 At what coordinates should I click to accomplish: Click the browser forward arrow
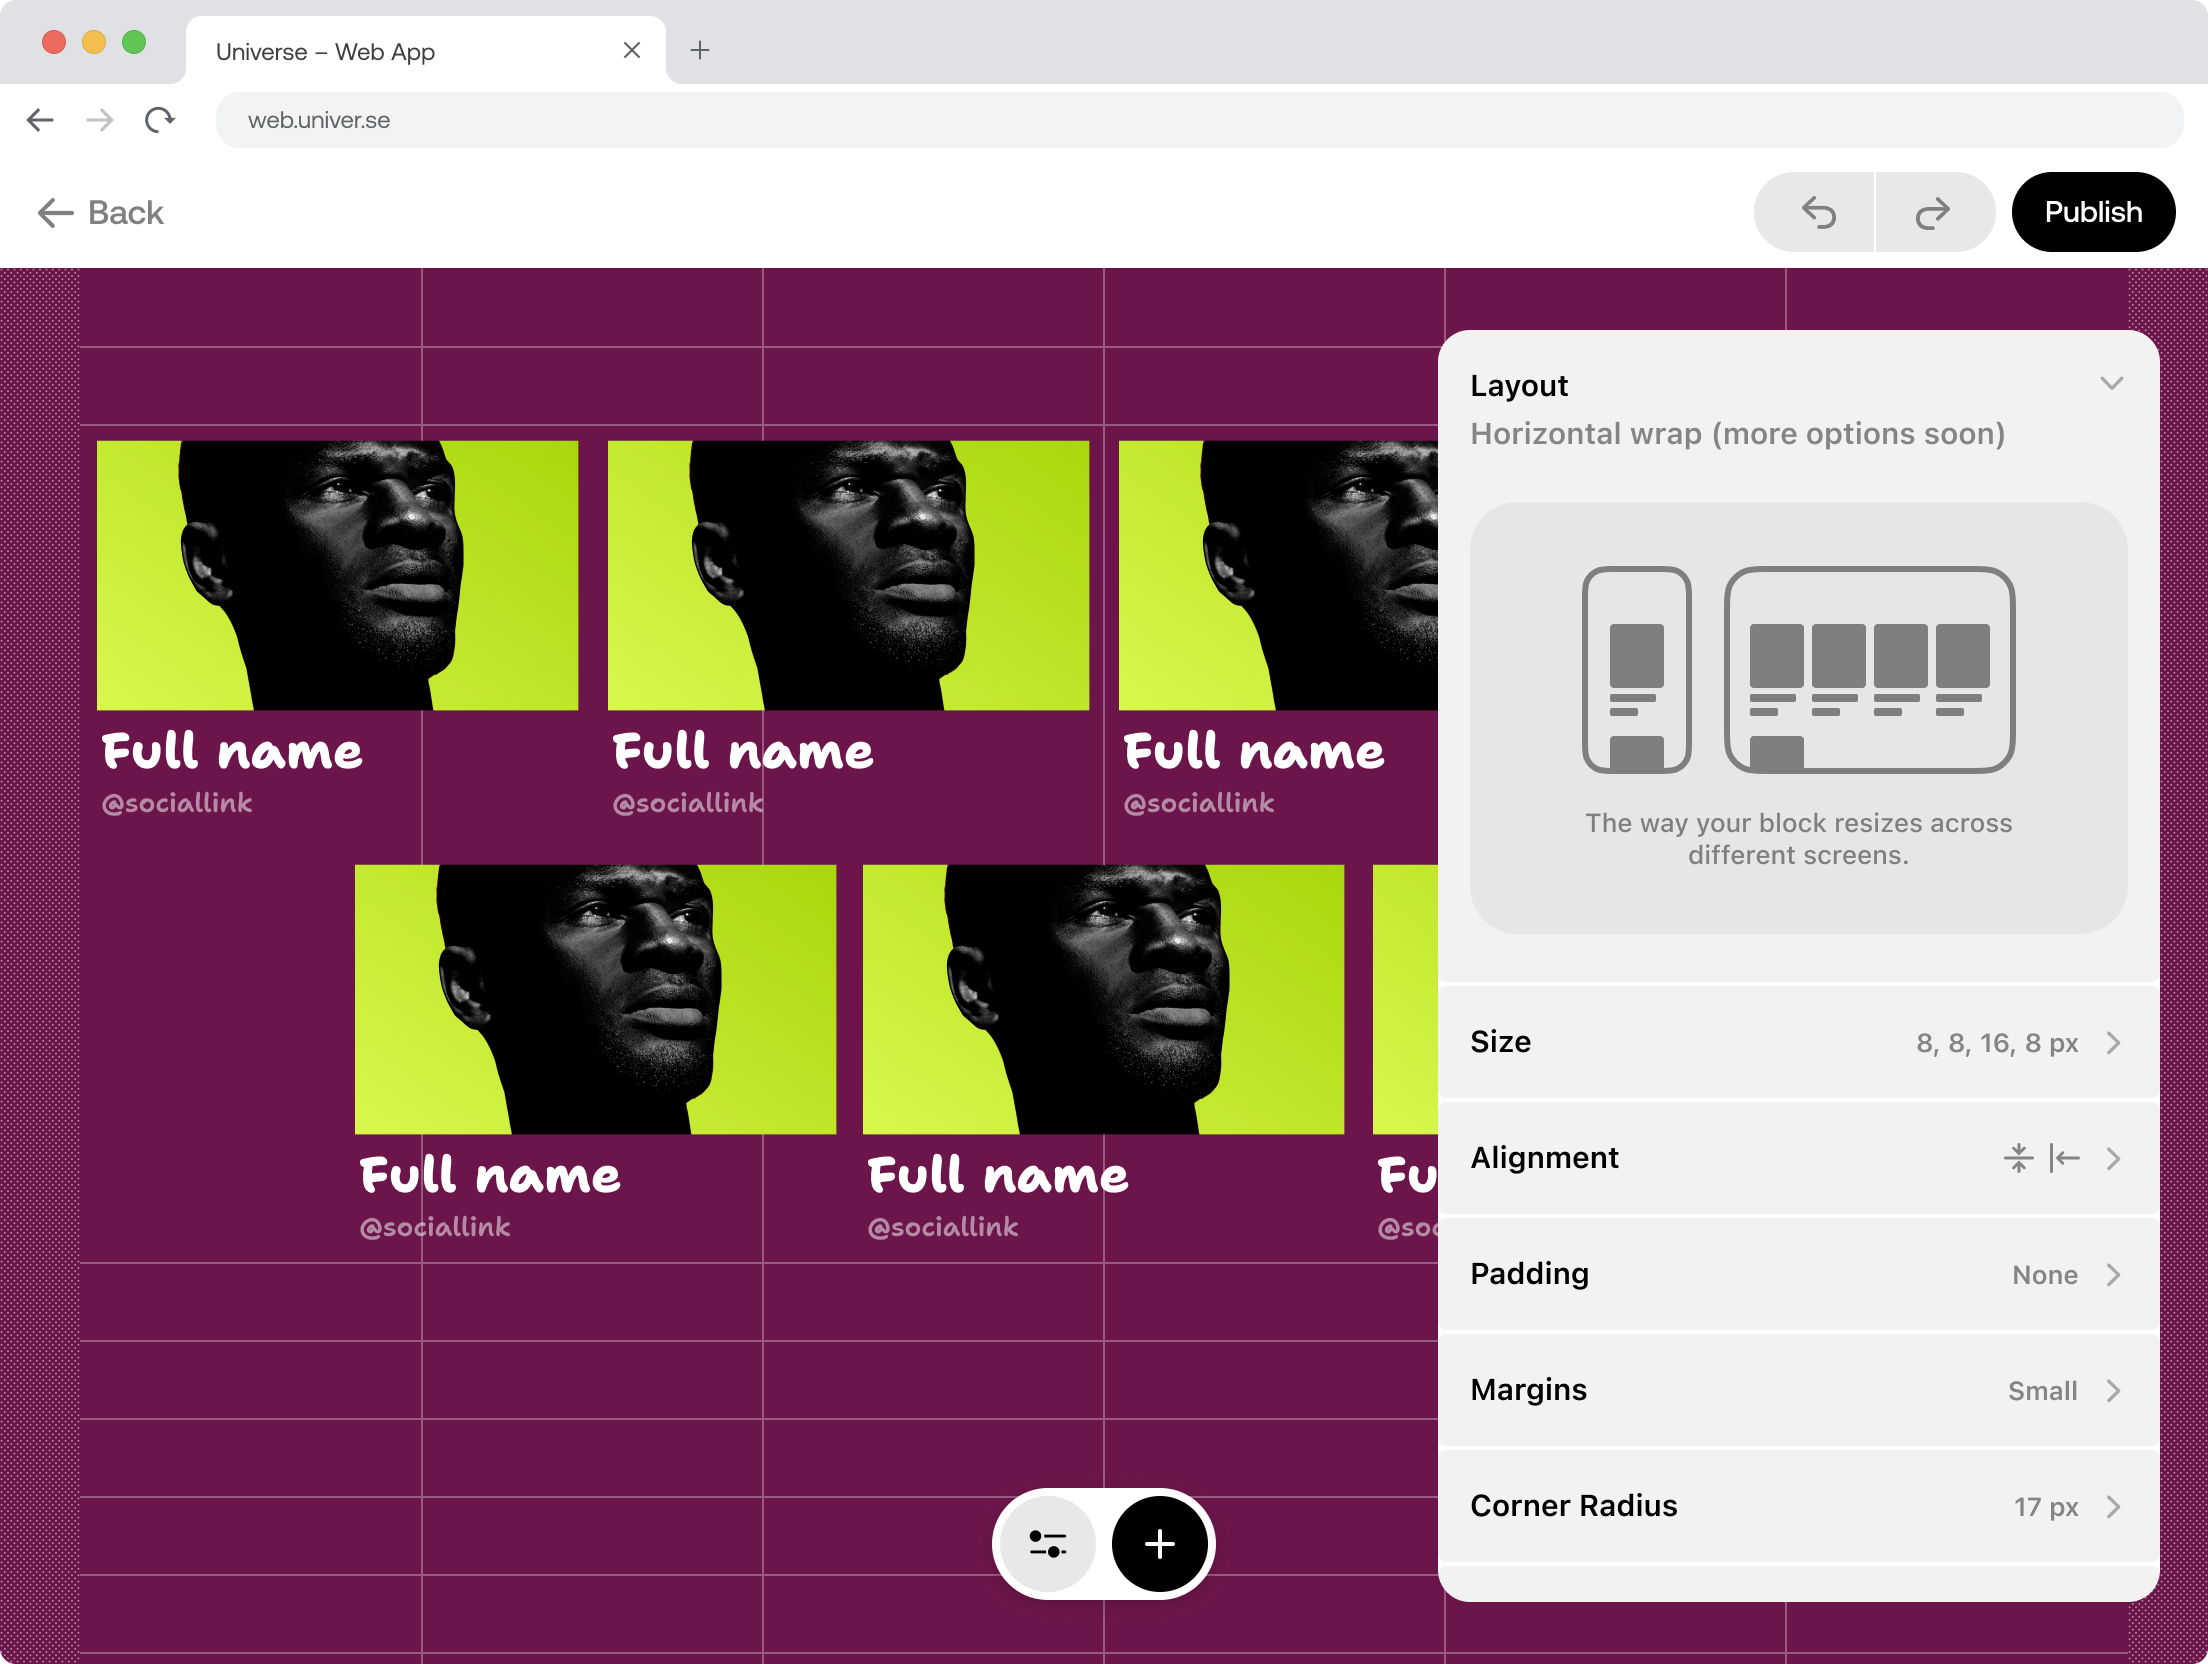pos(100,120)
